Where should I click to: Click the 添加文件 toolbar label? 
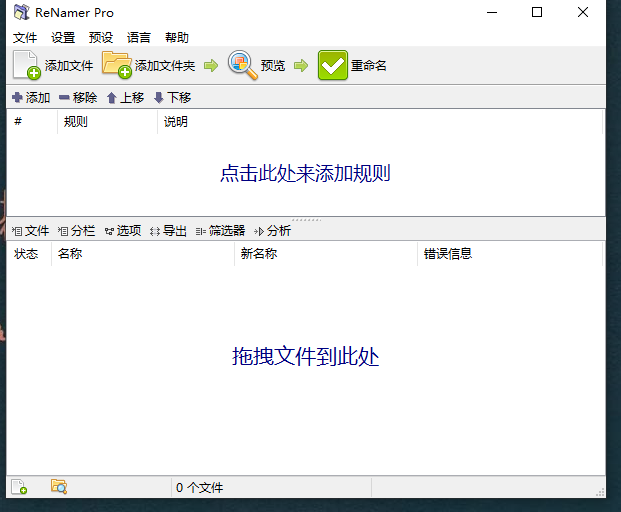[x=69, y=65]
